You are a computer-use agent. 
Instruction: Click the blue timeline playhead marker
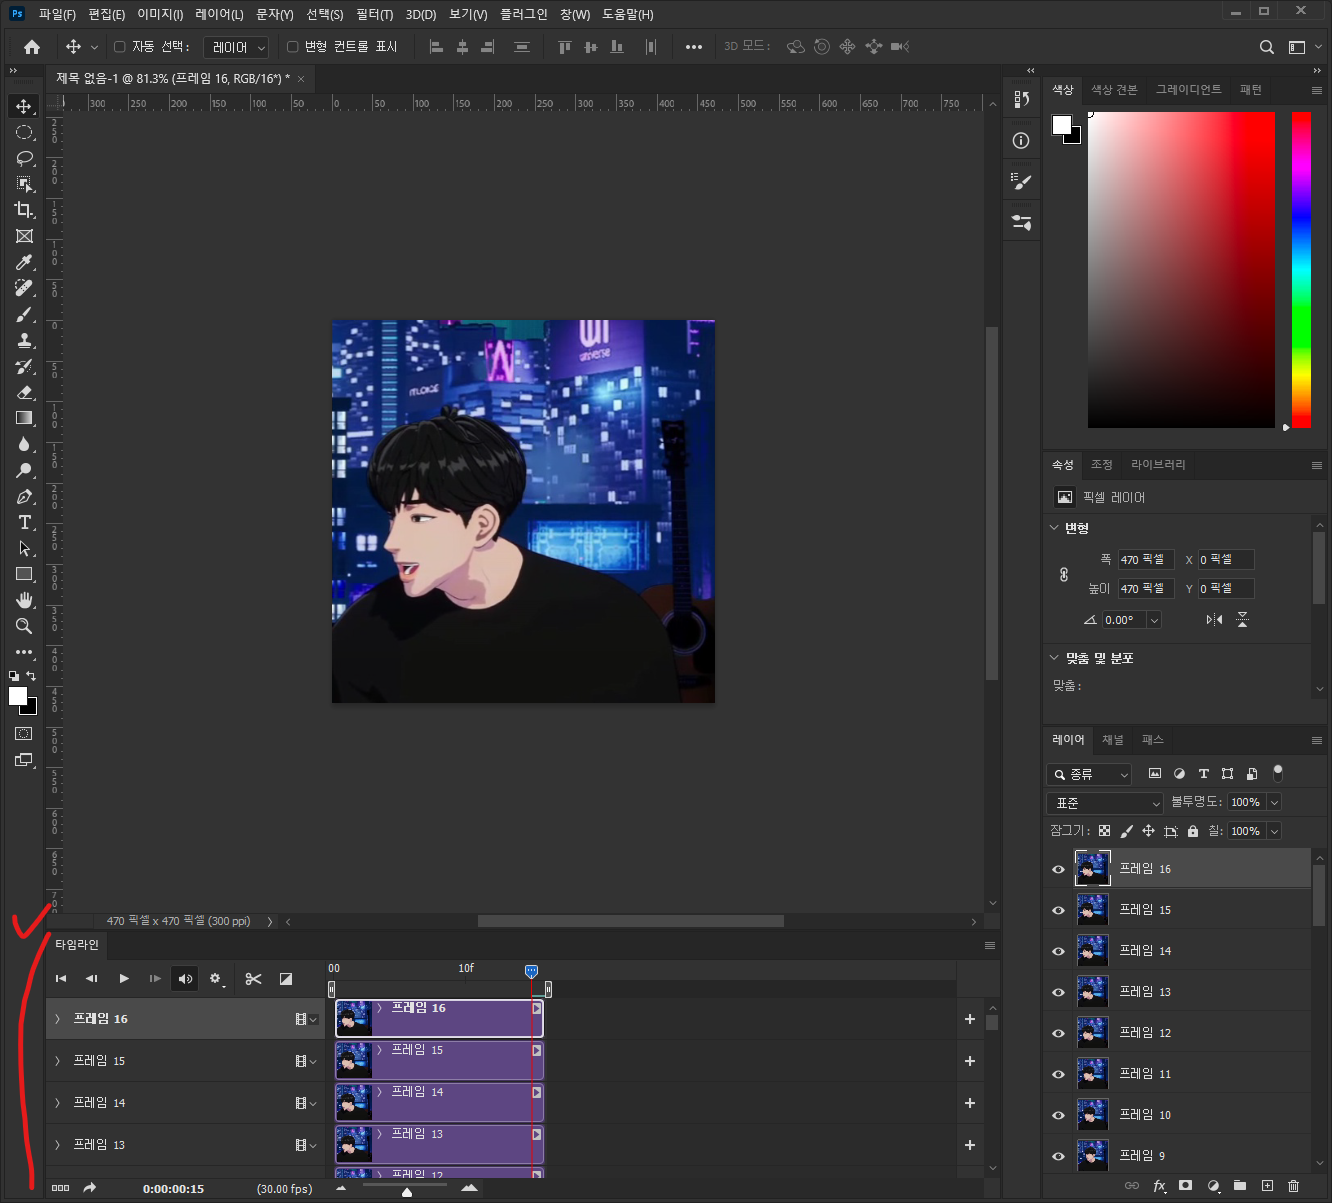[531, 971]
